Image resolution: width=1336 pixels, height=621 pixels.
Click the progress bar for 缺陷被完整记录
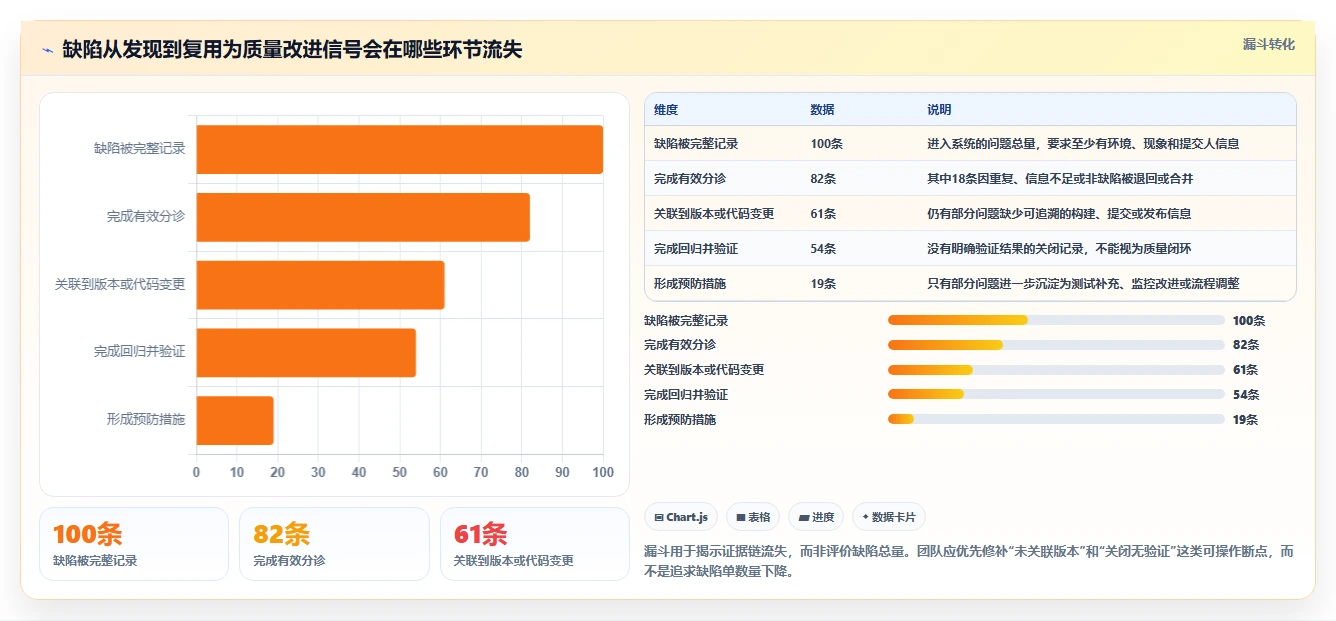pyautogui.click(x=1056, y=320)
